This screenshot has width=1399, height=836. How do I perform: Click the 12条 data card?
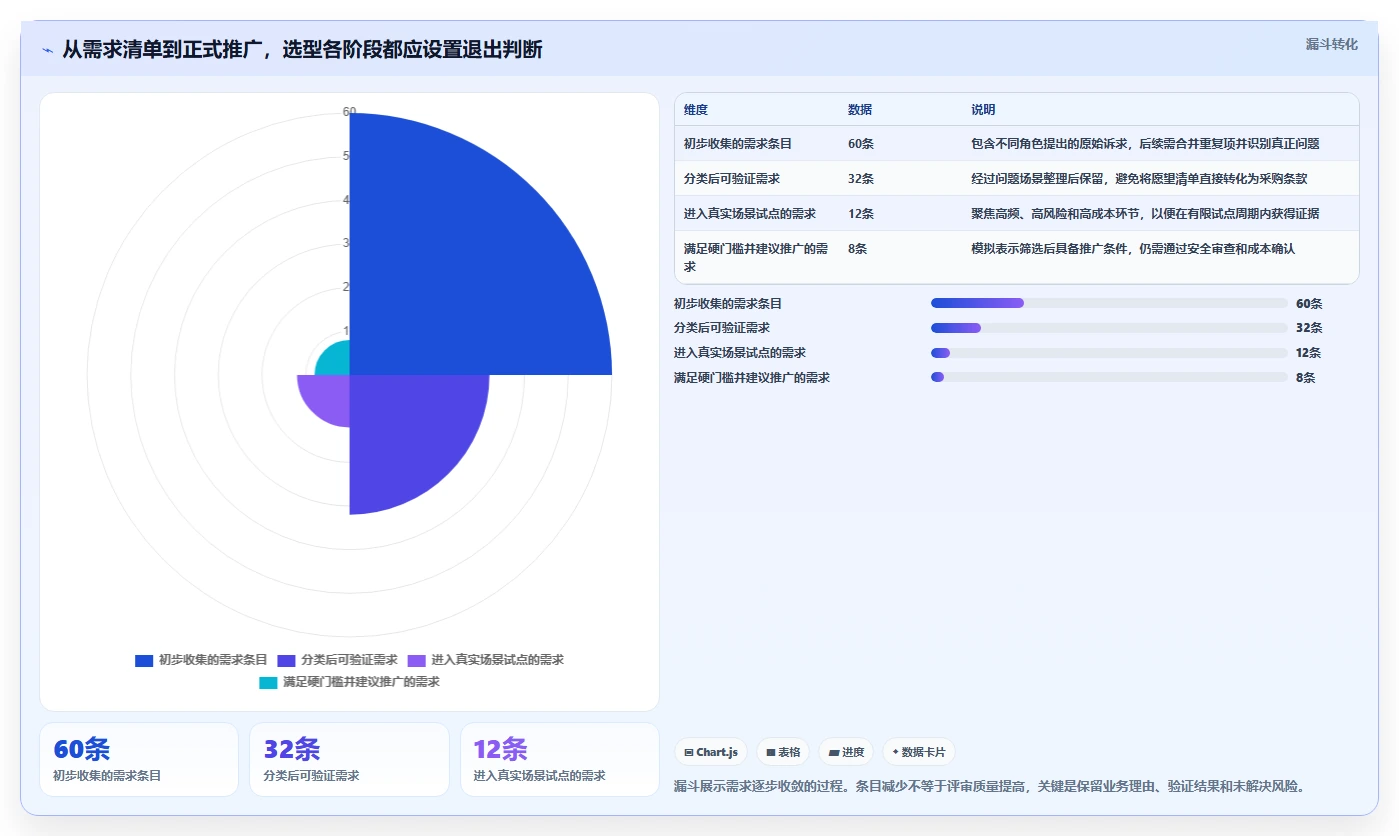click(x=560, y=760)
